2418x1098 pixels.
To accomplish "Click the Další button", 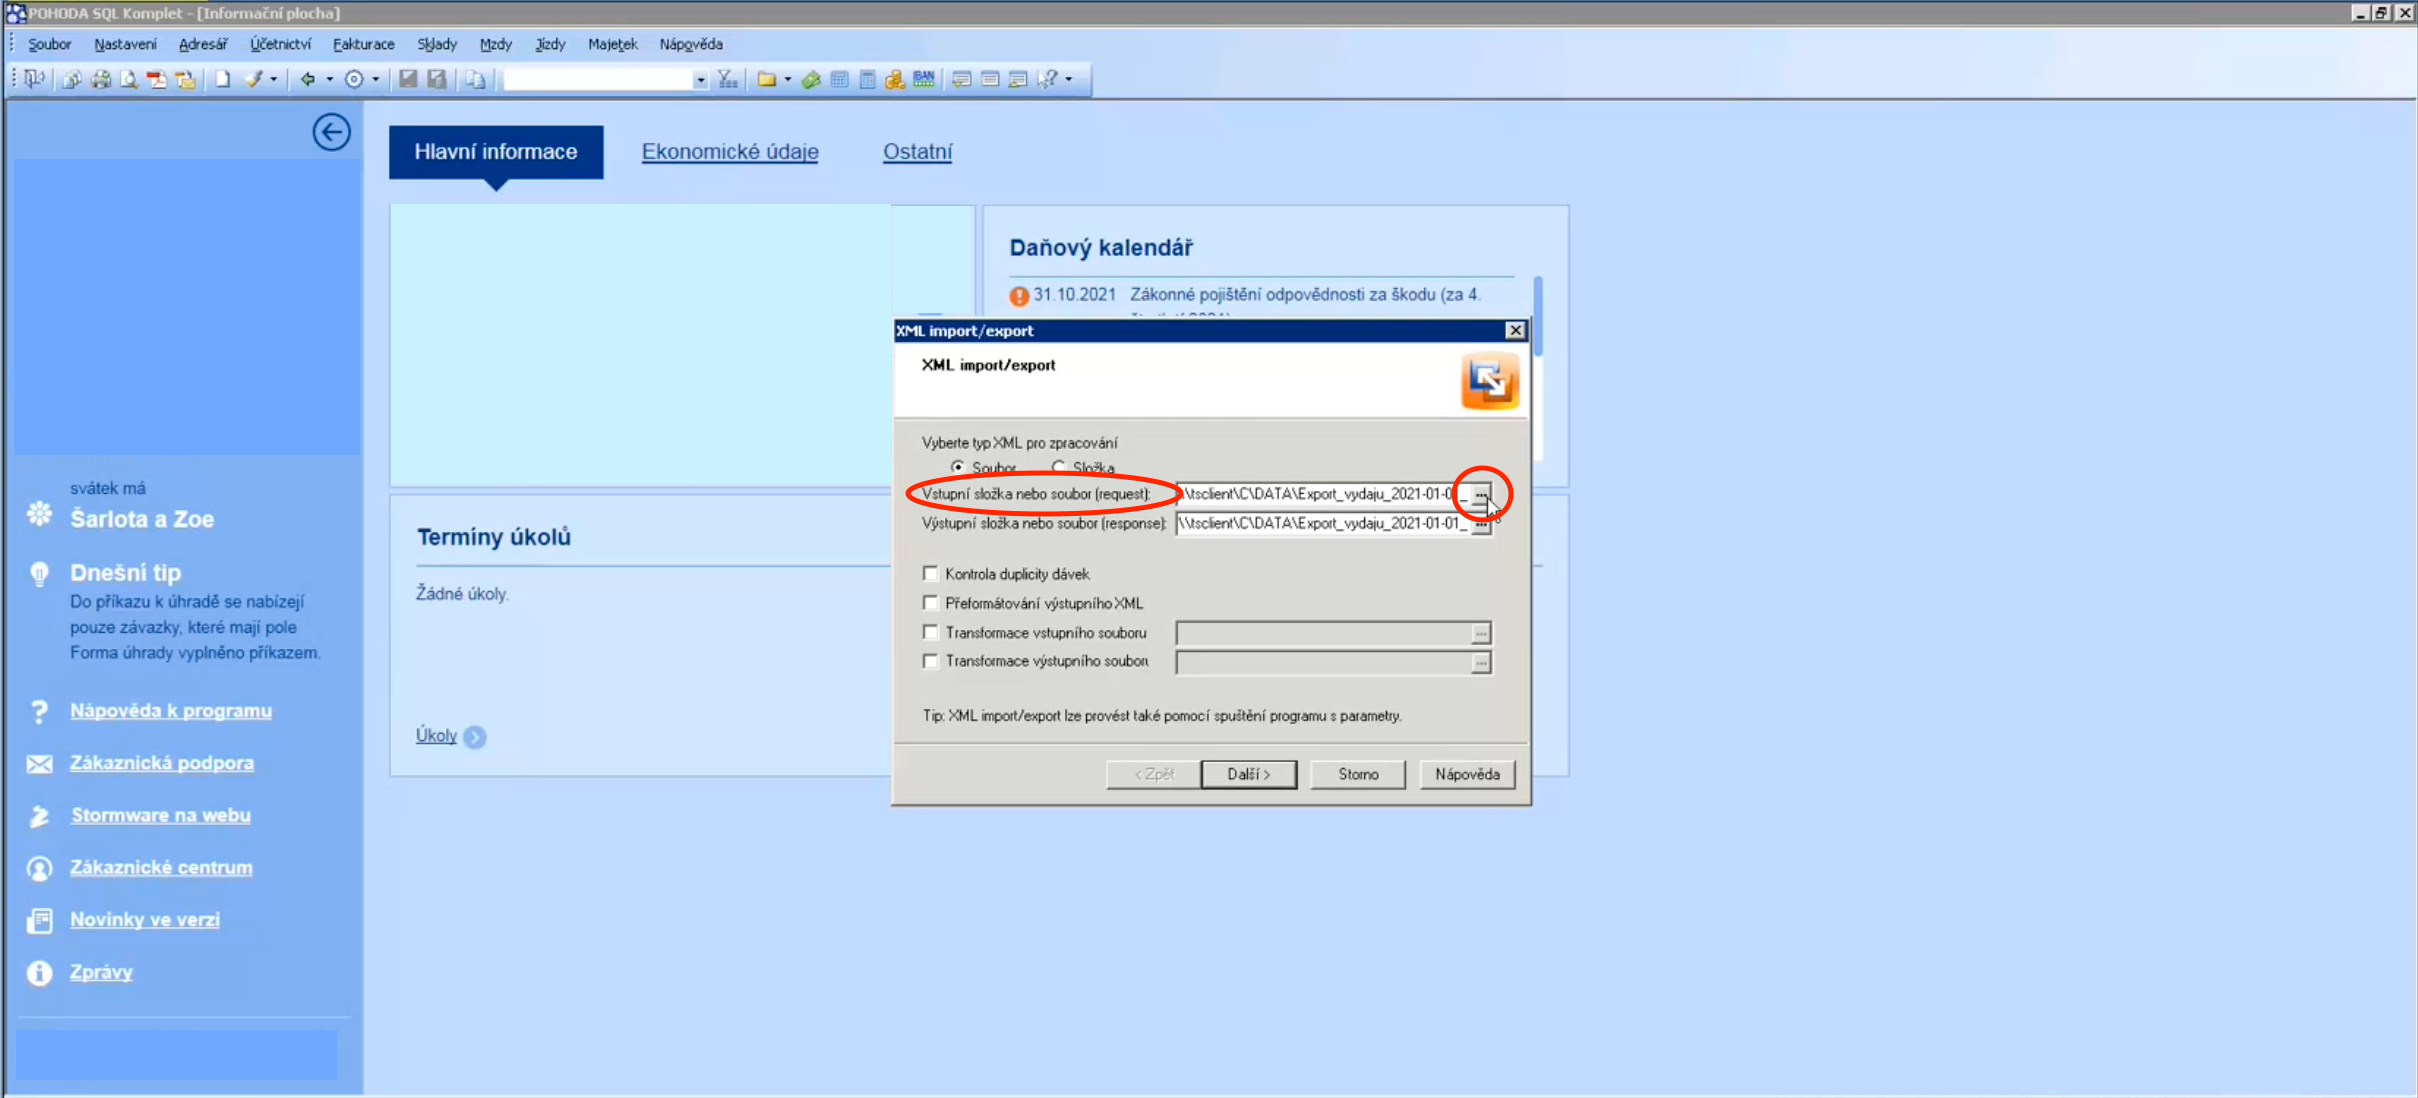I will click(1249, 774).
